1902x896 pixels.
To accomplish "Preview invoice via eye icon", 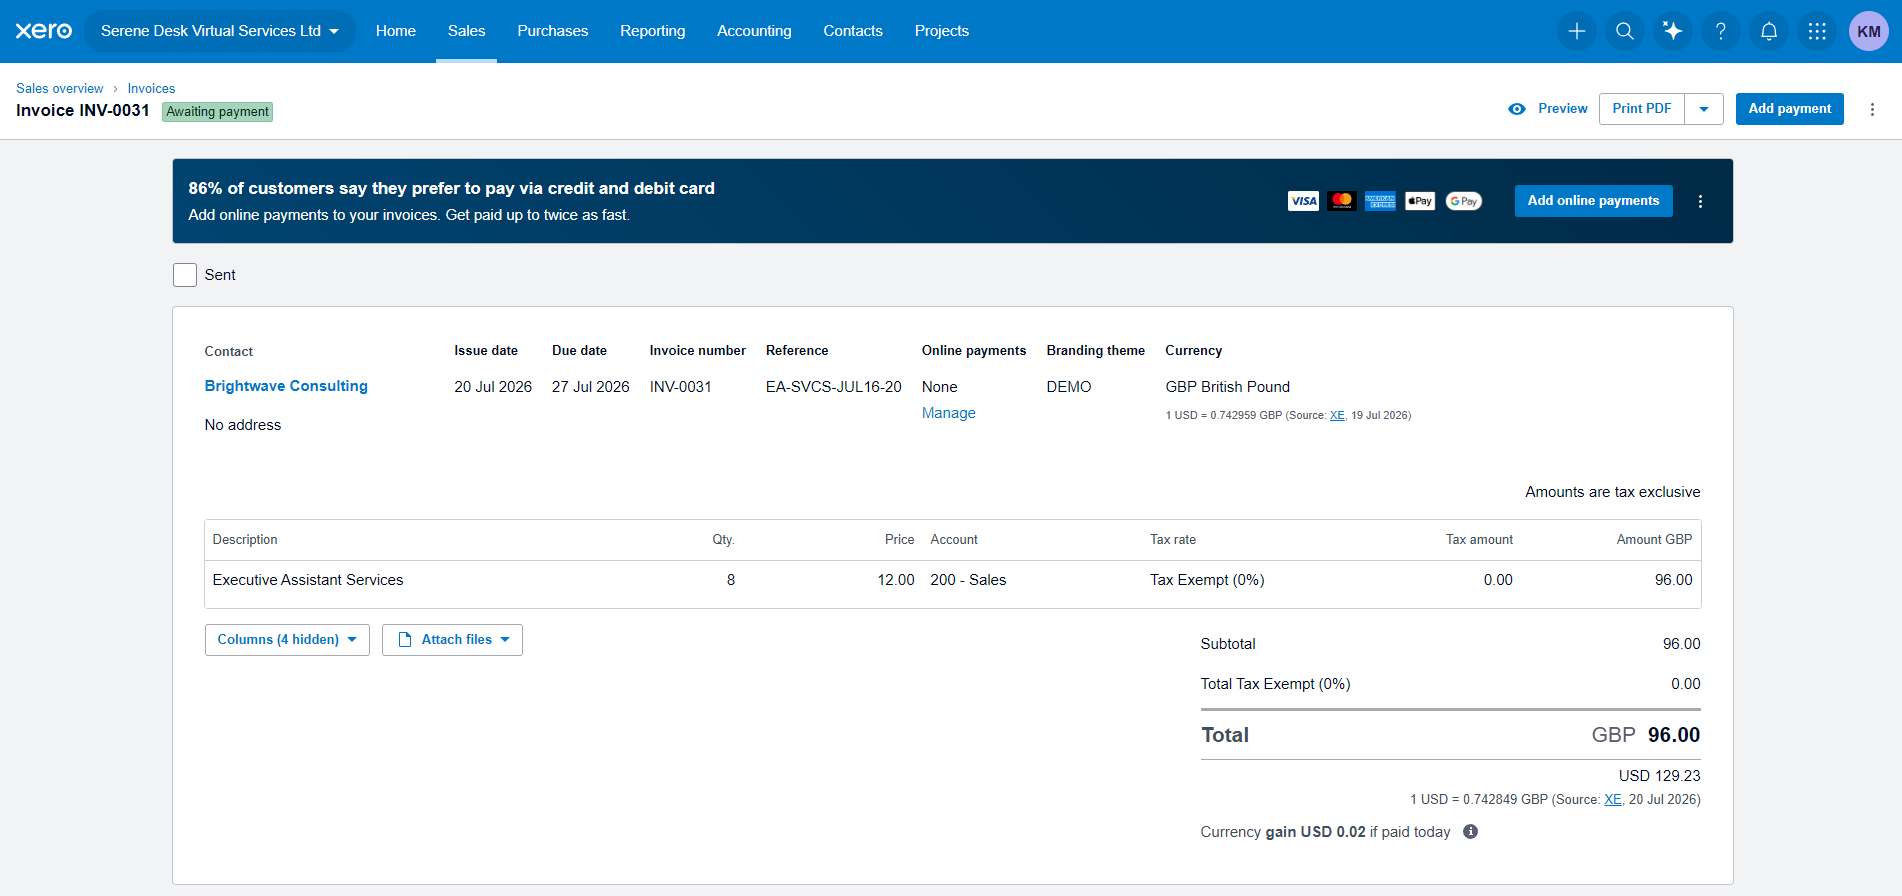I will click(1517, 109).
